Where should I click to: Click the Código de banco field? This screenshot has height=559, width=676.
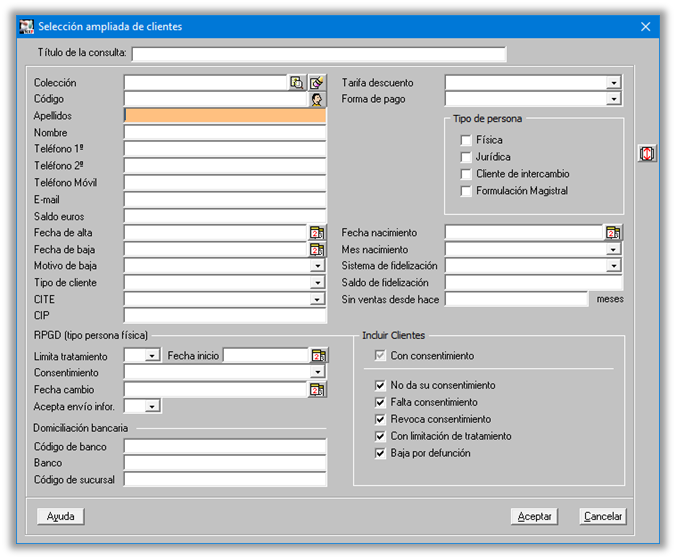pyautogui.click(x=225, y=447)
